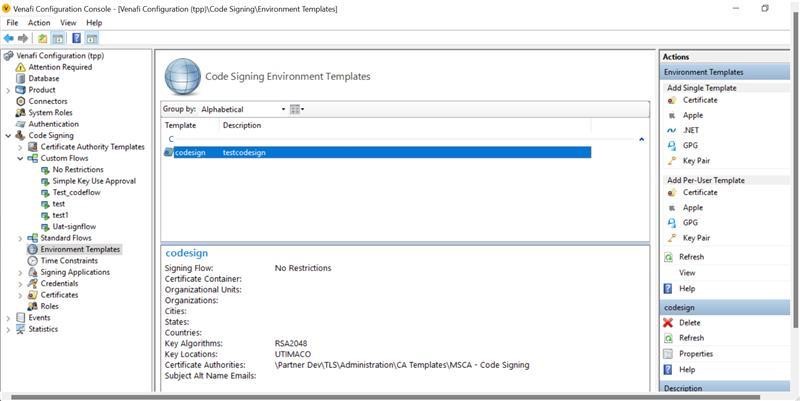The height and width of the screenshot is (401, 800).
Task: Add Single Template GPG action
Action: (x=690, y=146)
